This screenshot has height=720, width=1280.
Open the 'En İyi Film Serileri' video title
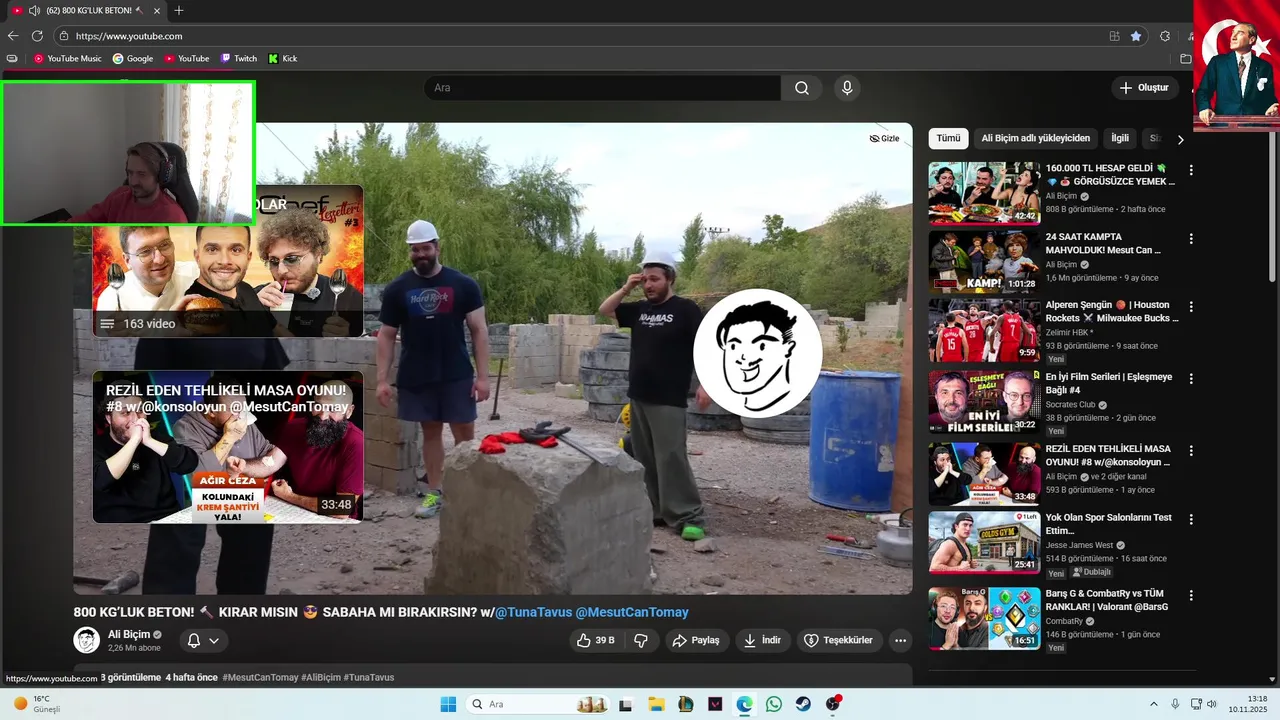pyautogui.click(x=1109, y=384)
